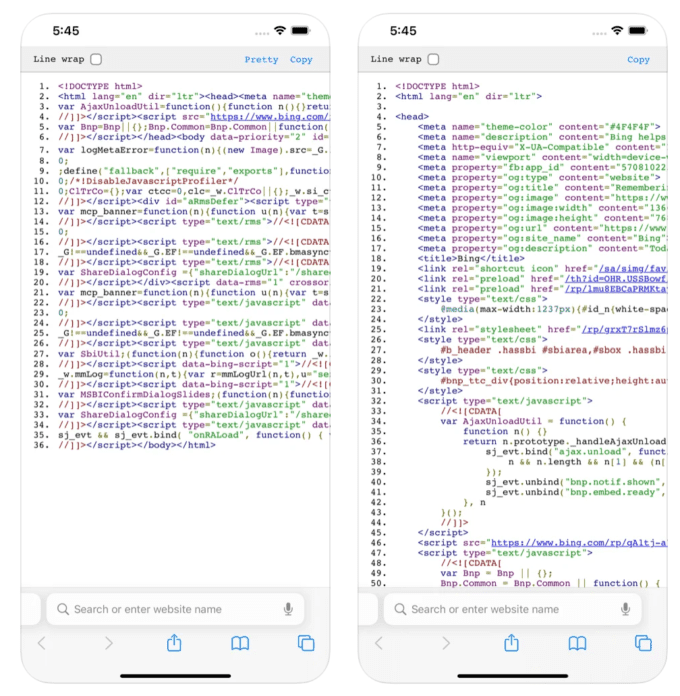Open /sa/simg/fav link on line 19

(x=633, y=269)
